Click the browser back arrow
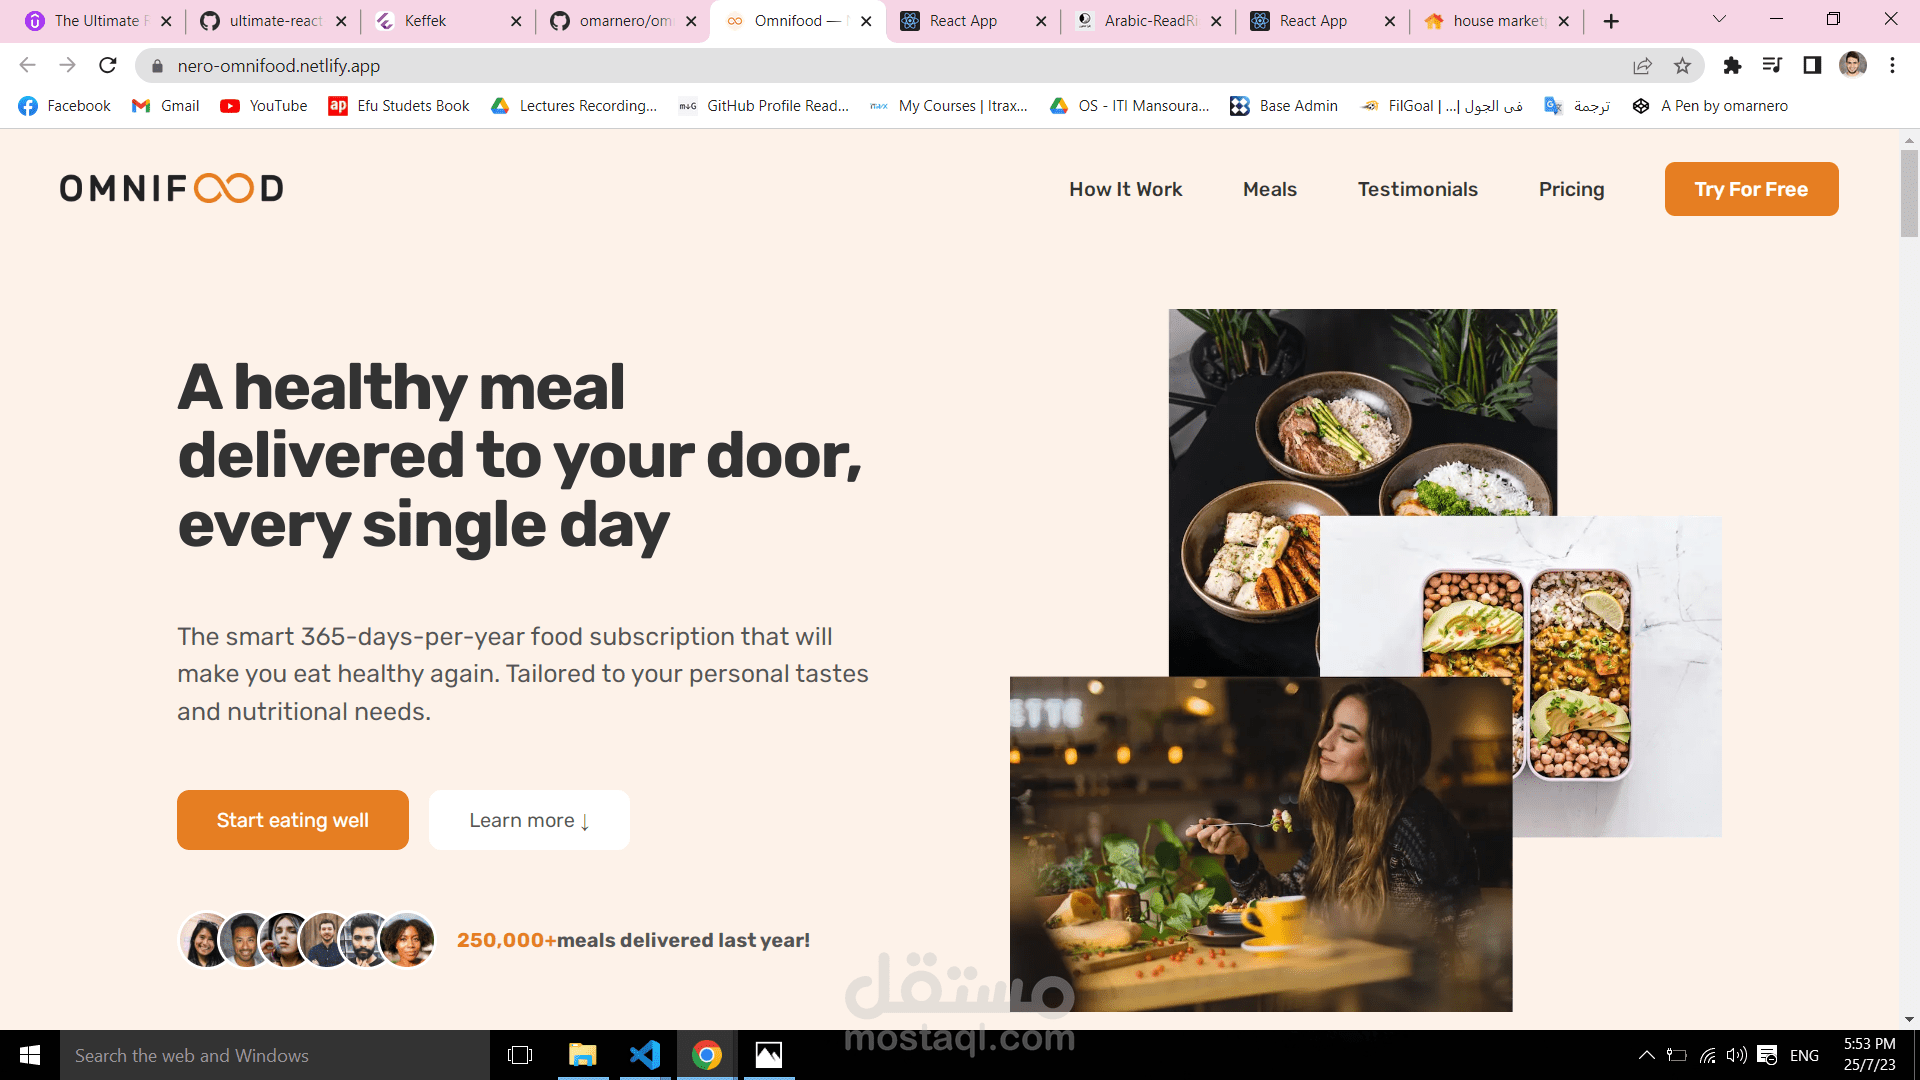The width and height of the screenshot is (1920, 1080). 27,65
